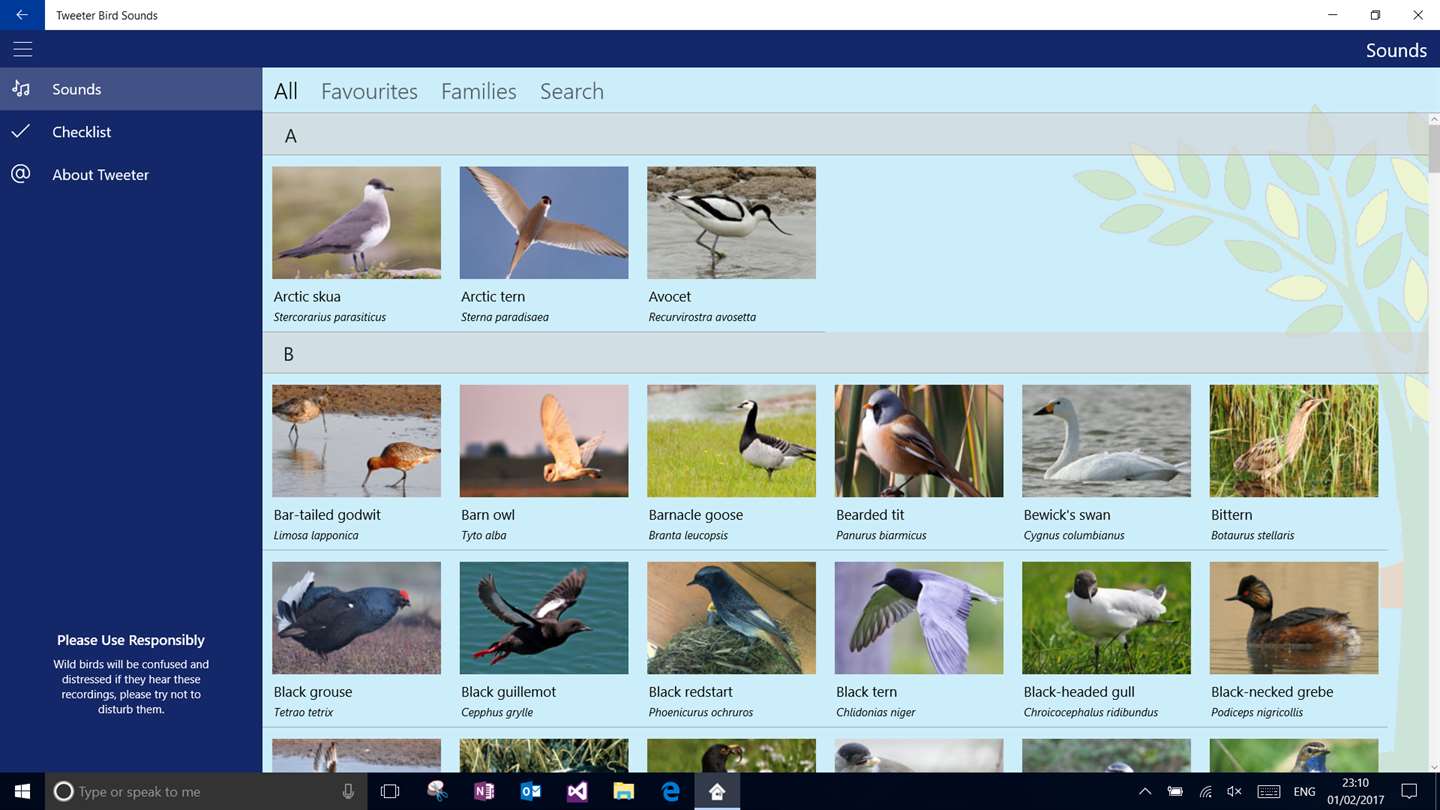Click the Bar-tailed godwit name label
The image size is (1440, 810).
[327, 515]
